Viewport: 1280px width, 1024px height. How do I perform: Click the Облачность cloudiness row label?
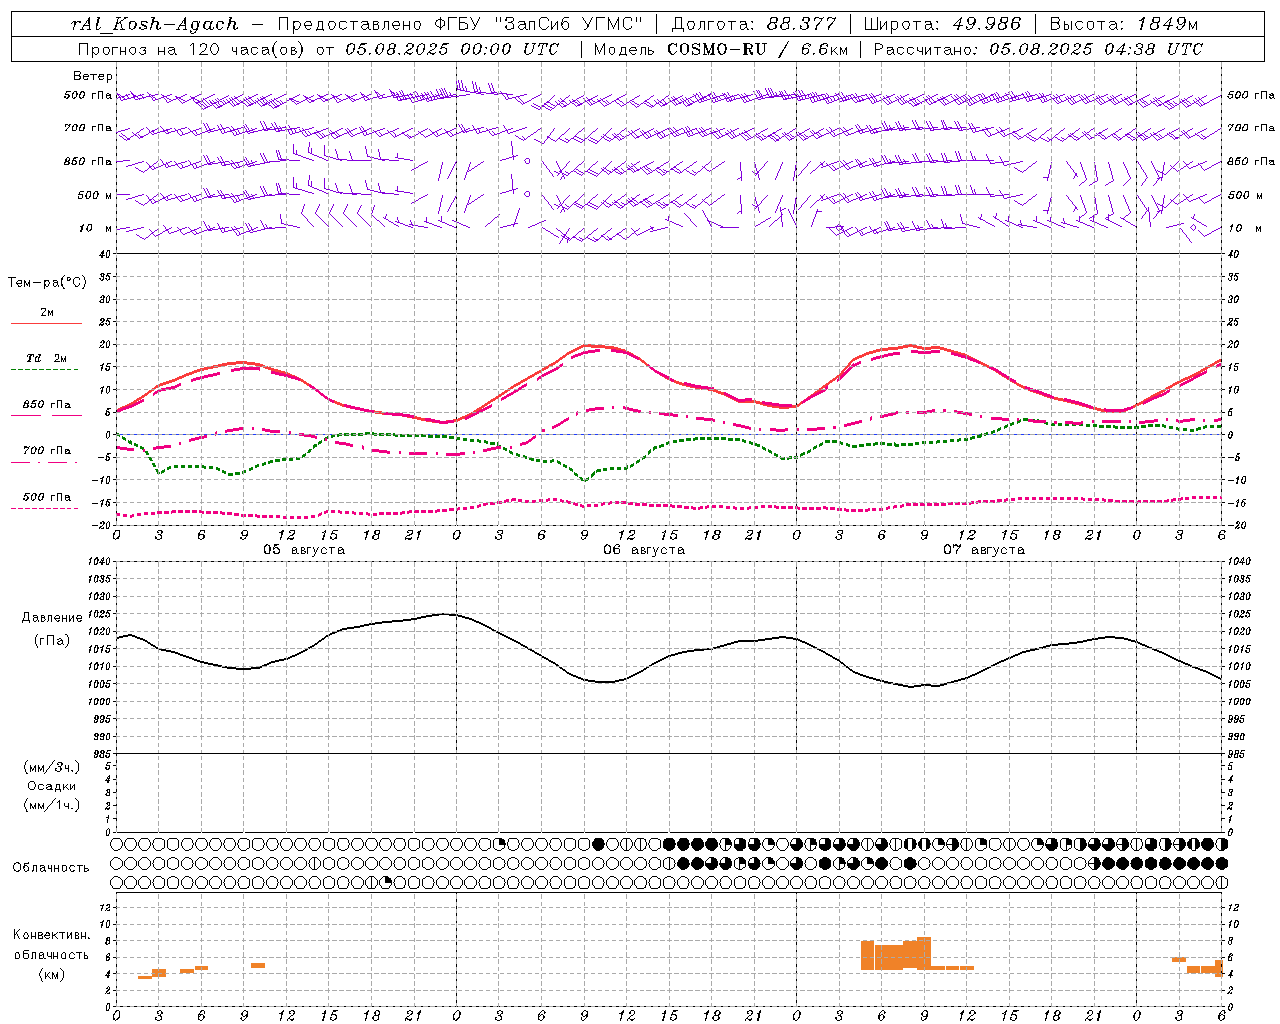pyautogui.click(x=51, y=867)
